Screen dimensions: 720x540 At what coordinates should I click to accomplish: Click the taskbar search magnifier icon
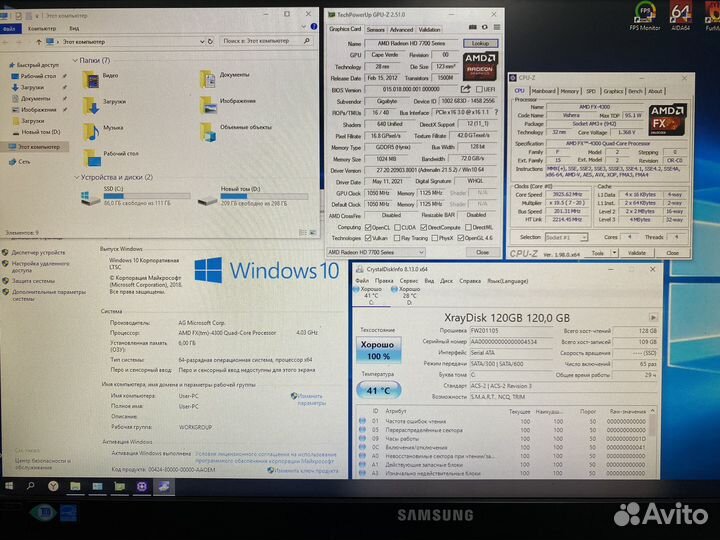pyautogui.click(x=31, y=485)
